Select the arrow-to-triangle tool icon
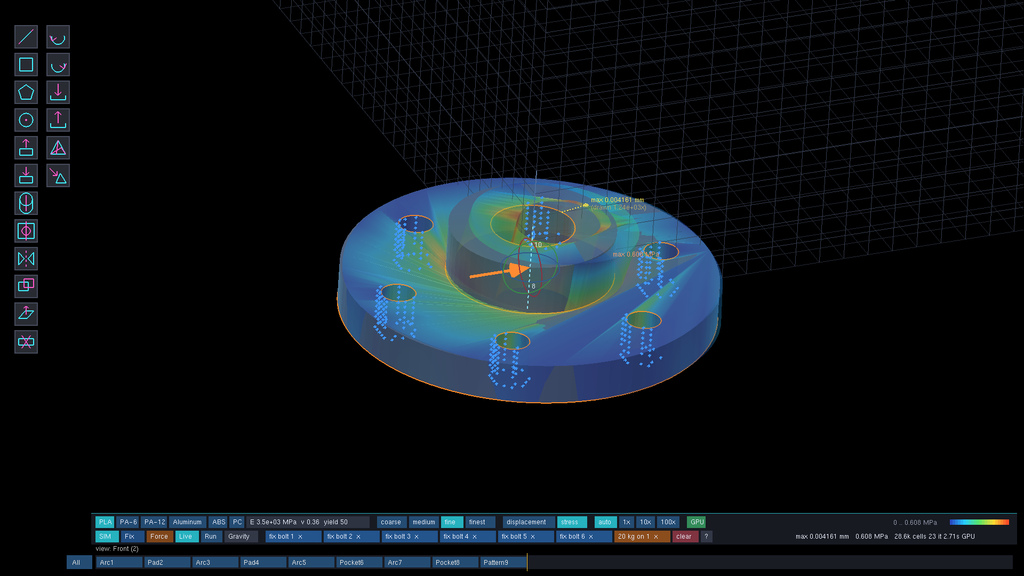1024x576 pixels. tap(58, 176)
